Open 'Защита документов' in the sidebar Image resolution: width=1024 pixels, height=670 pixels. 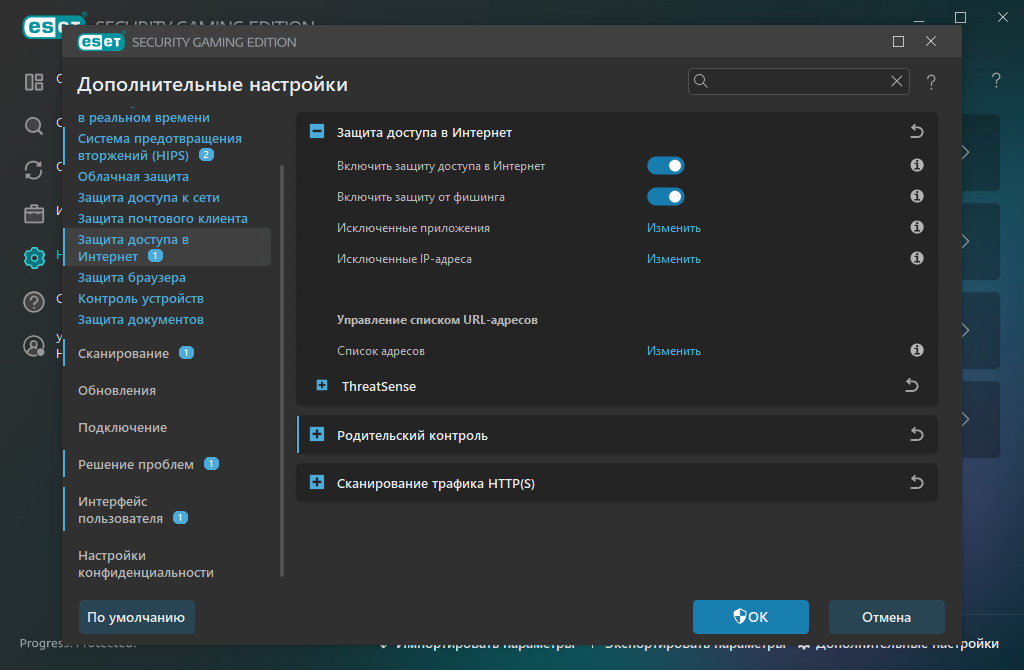(x=141, y=319)
